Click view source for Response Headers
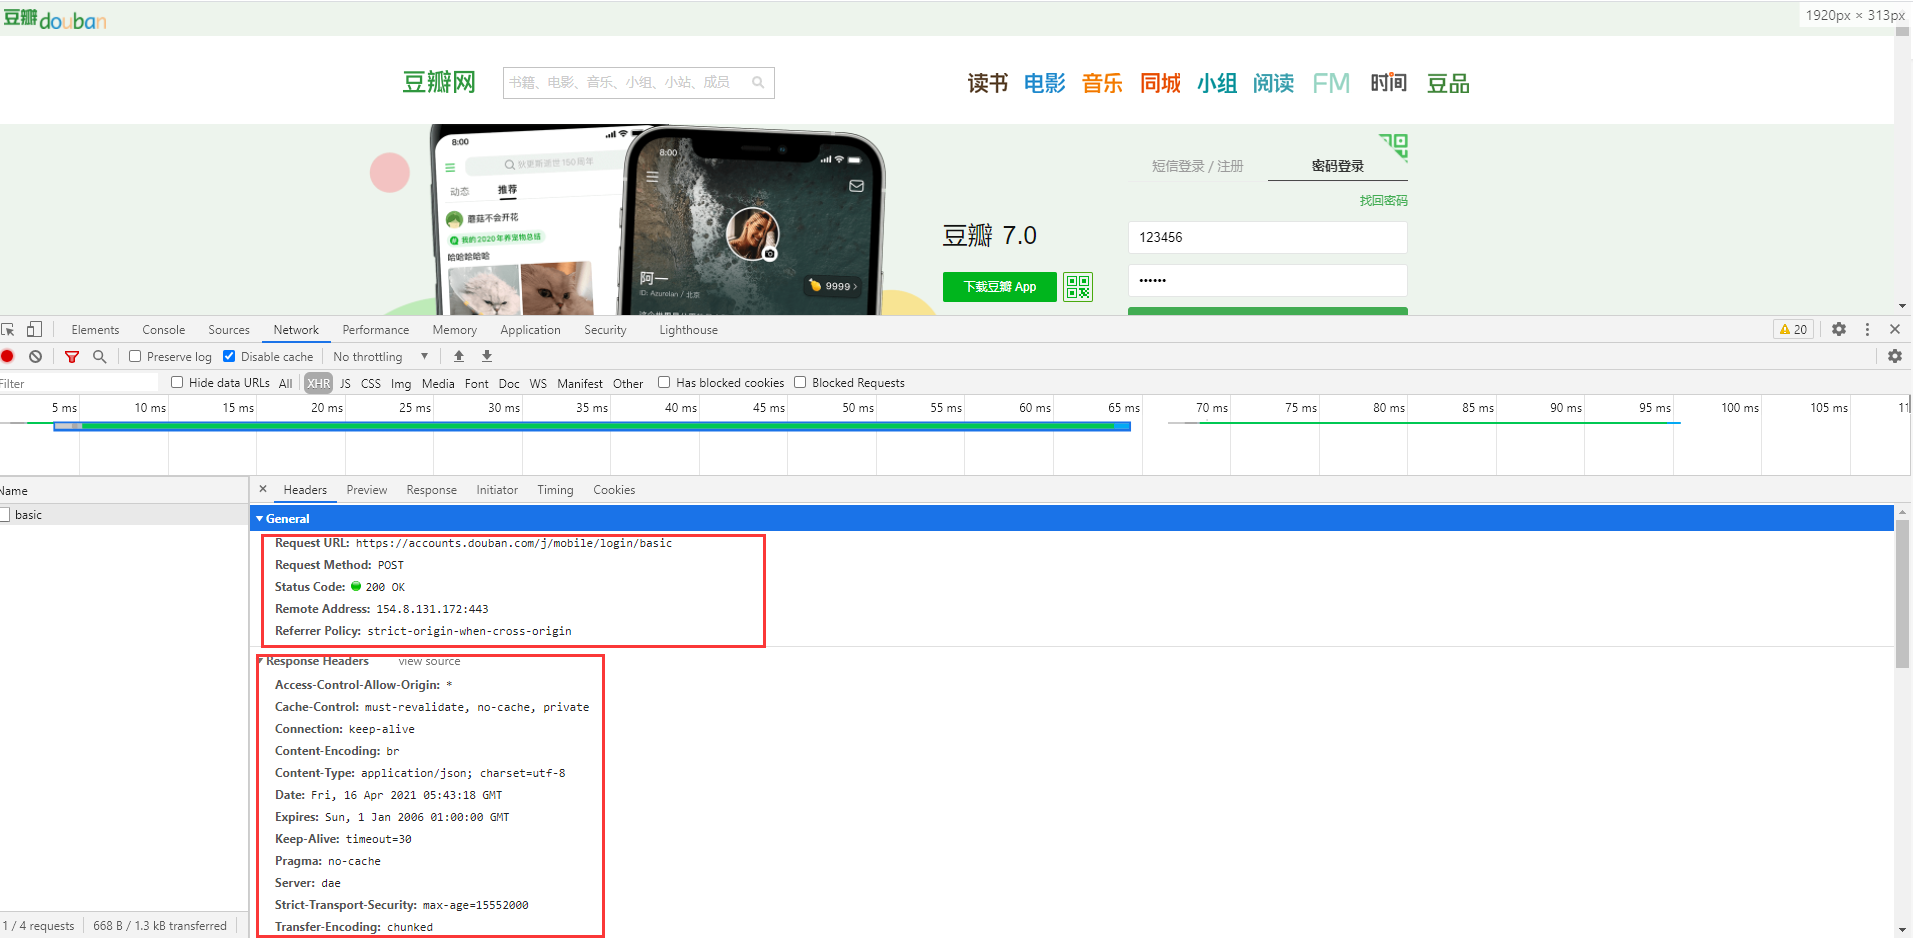1913x938 pixels. 429,661
